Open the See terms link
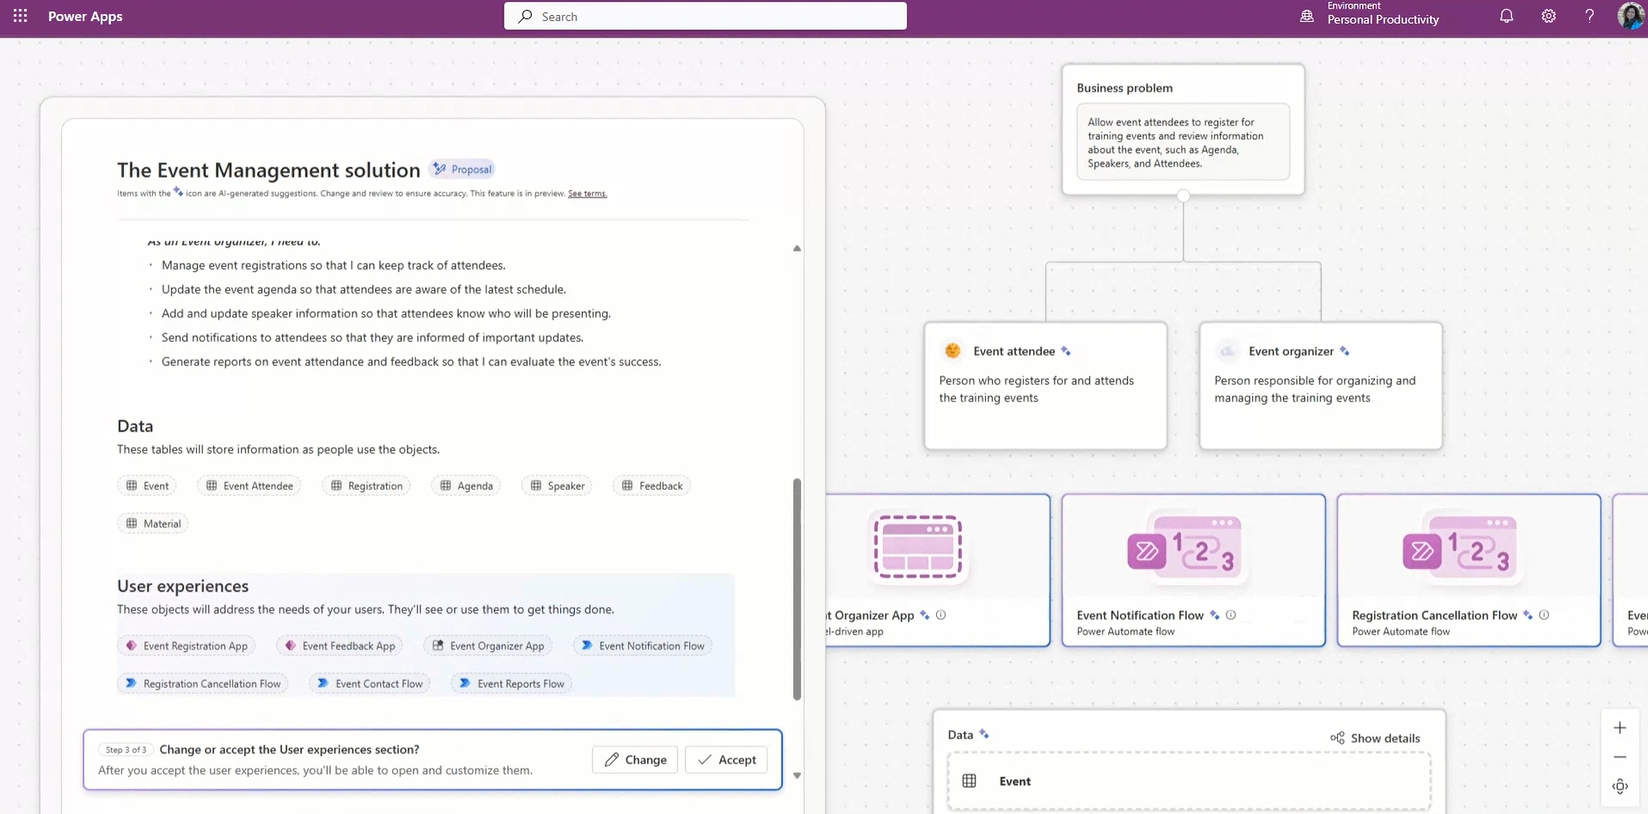The image size is (1648, 814). click(587, 194)
